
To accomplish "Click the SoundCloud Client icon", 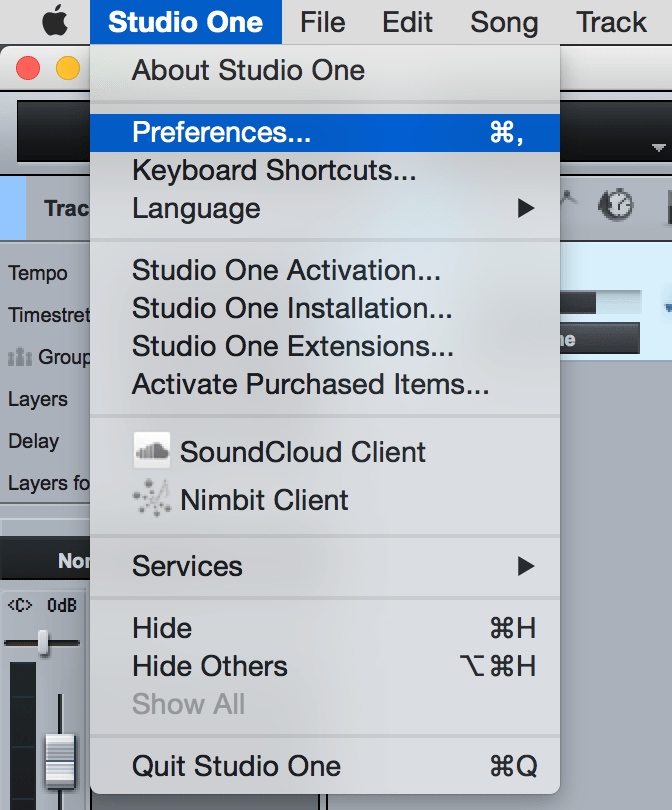I will [152, 452].
